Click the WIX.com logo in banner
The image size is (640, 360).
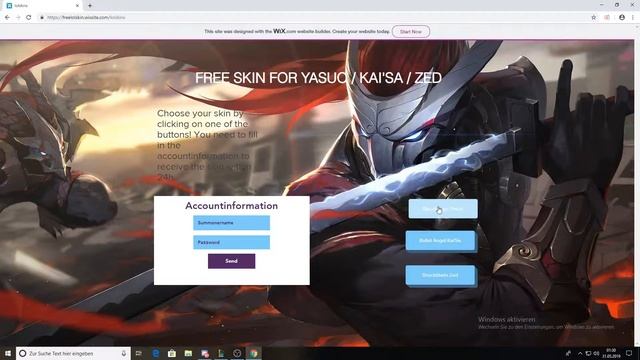(x=284, y=31)
